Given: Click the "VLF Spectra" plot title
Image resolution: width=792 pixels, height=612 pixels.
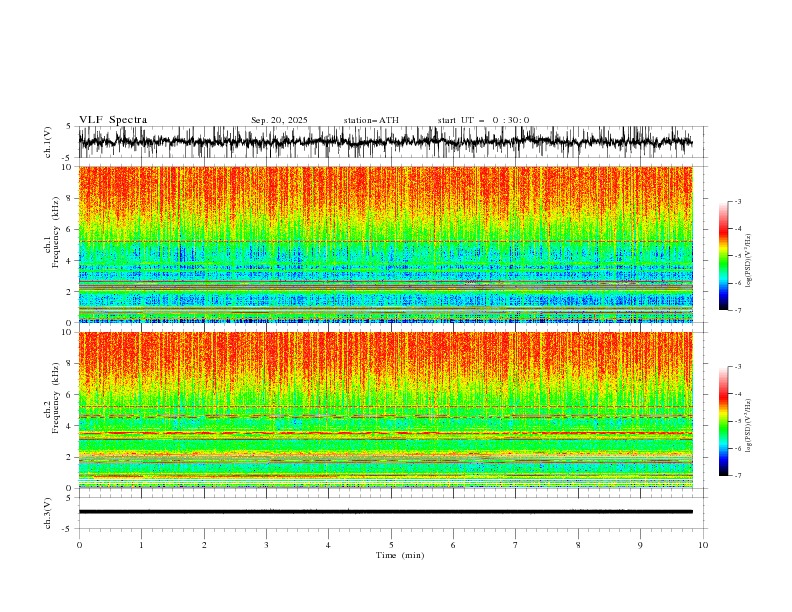Looking at the screenshot, I should pos(113,120).
